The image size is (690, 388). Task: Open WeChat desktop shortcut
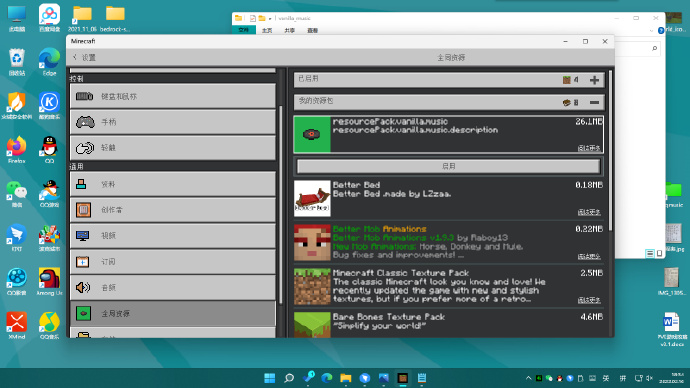[x=17, y=194]
